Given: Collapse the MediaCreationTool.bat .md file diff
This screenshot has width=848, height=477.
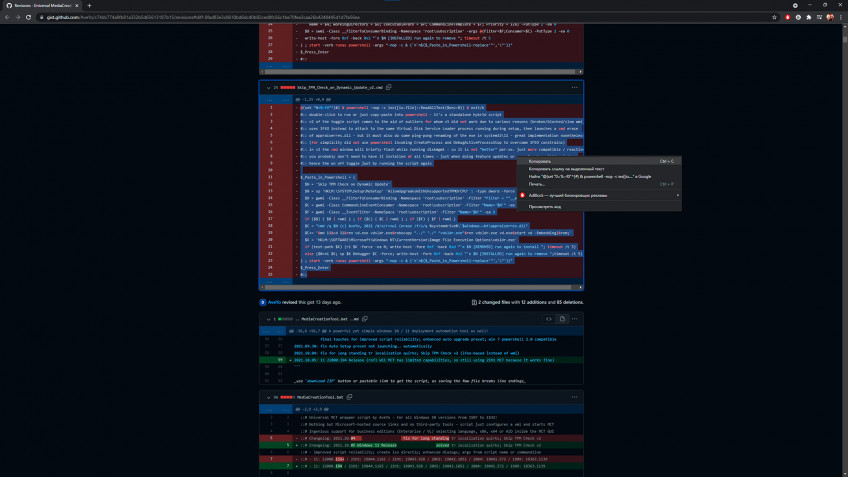Looking at the screenshot, I should (270, 318).
